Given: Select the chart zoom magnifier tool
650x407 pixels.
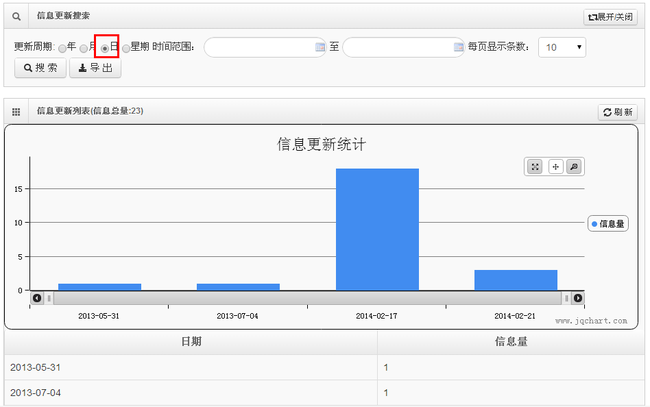Looking at the screenshot, I should pyautogui.click(x=574, y=167).
